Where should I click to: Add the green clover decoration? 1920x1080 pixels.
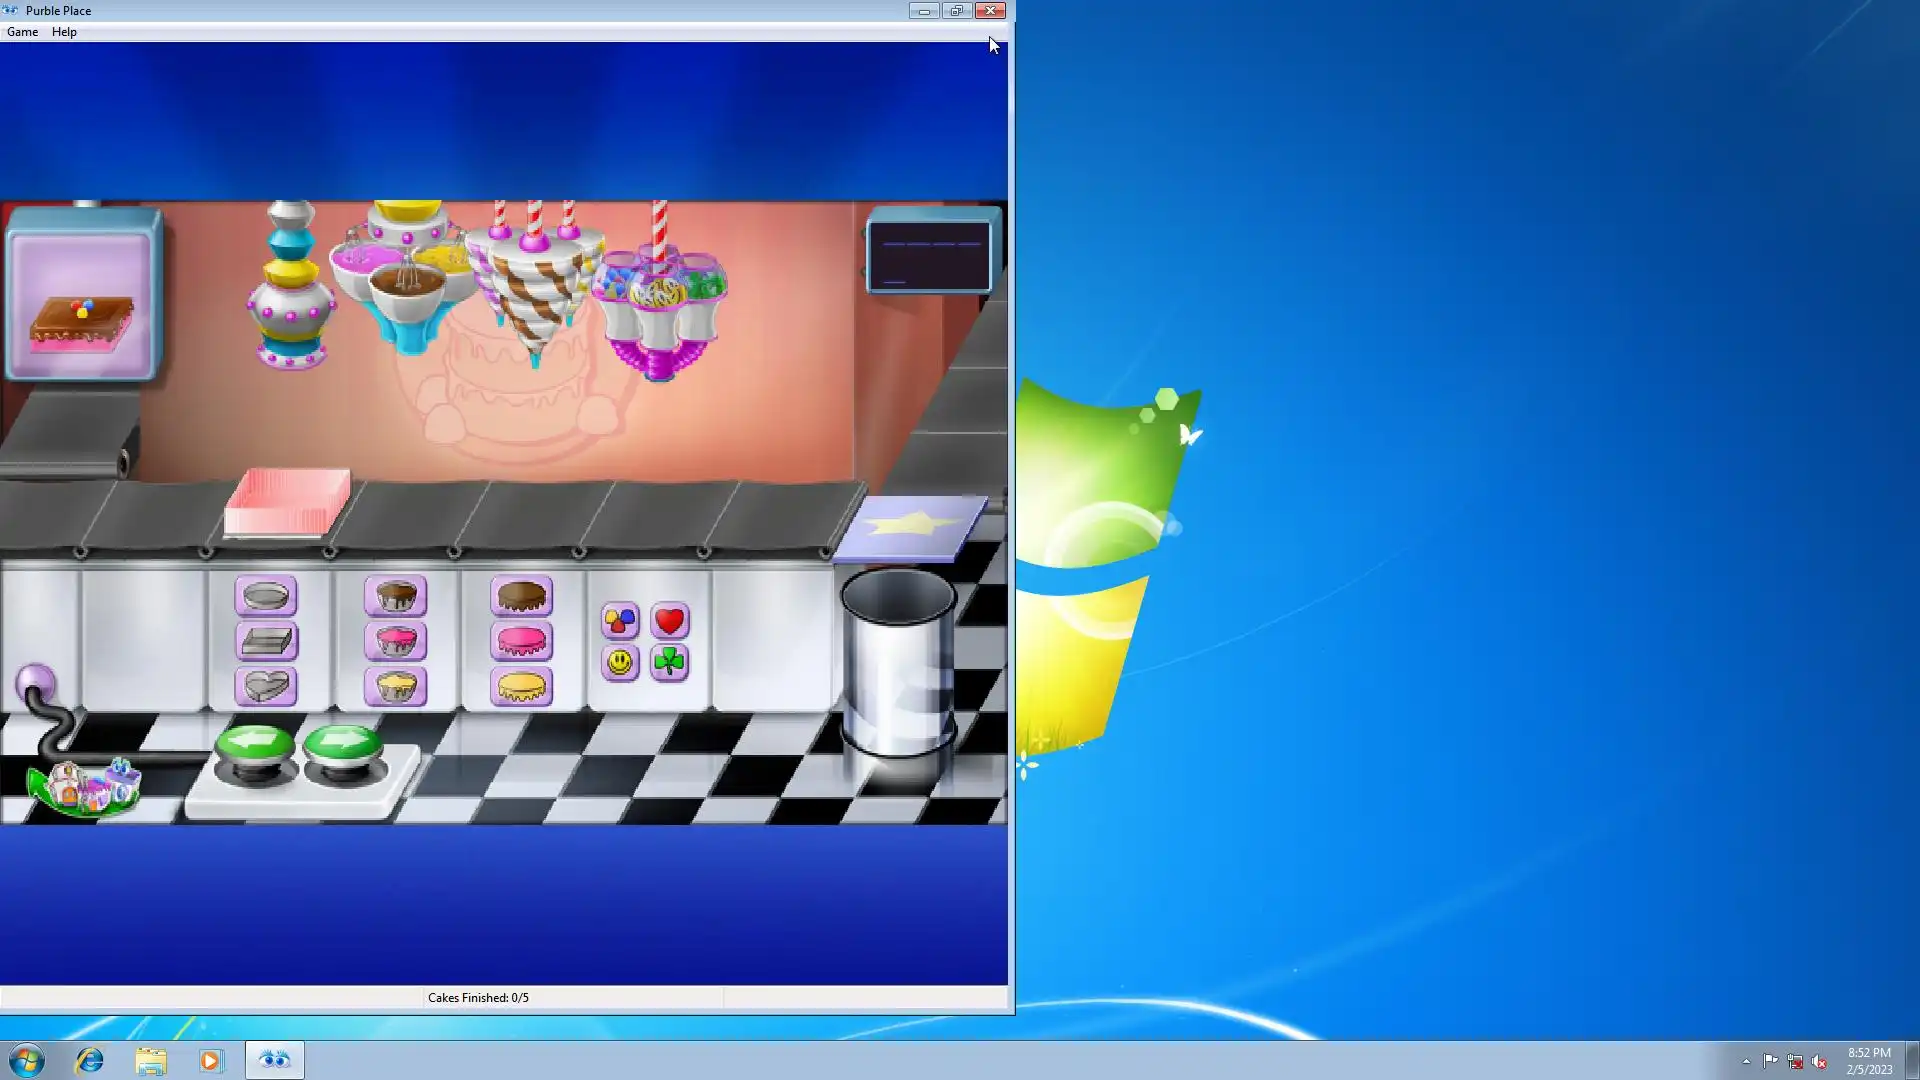[670, 662]
